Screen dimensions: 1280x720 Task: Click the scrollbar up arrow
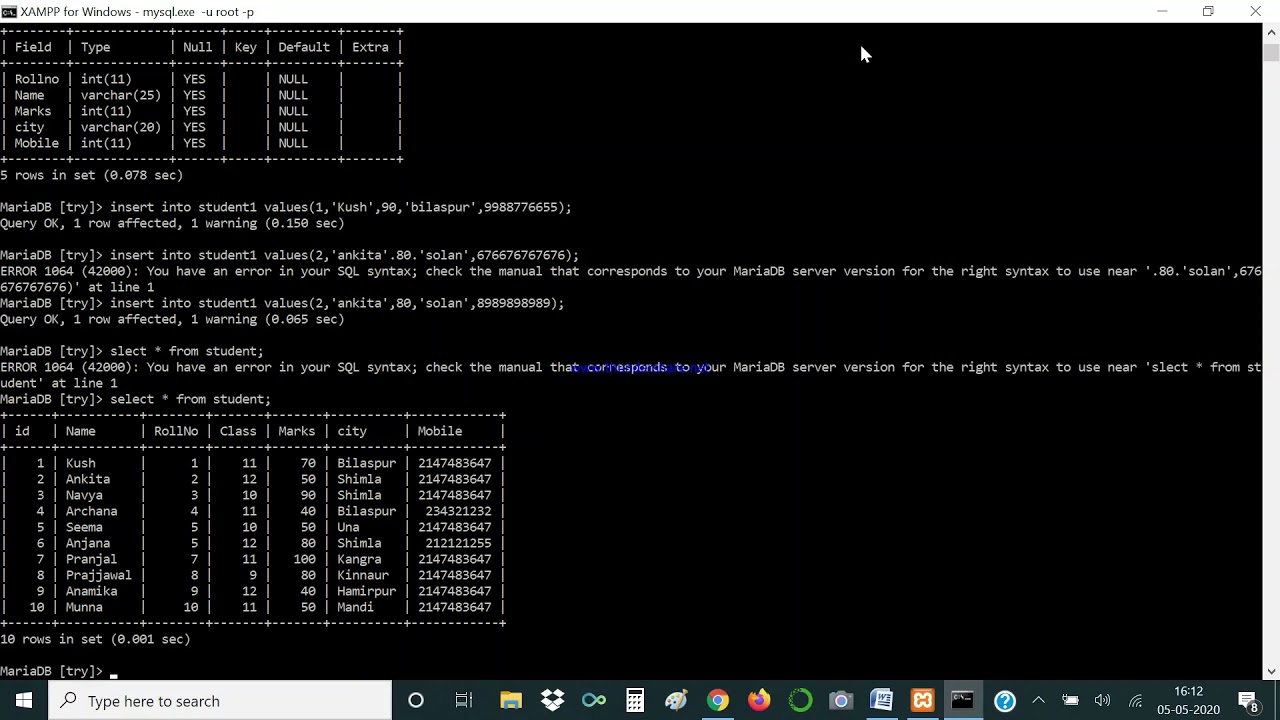(x=1271, y=31)
